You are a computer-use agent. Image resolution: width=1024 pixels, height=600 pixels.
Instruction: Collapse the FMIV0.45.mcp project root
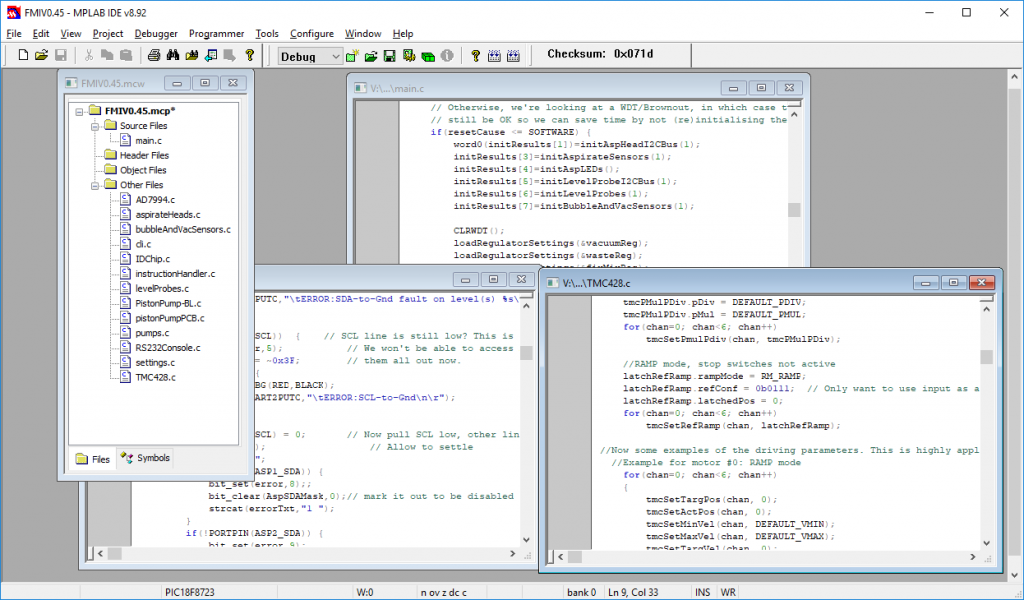[x=79, y=111]
